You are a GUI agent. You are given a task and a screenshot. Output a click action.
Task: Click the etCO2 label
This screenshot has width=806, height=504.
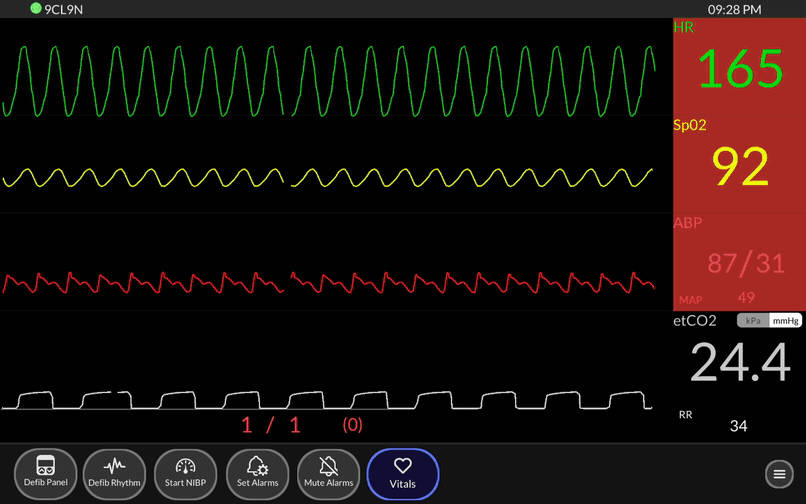(x=695, y=321)
